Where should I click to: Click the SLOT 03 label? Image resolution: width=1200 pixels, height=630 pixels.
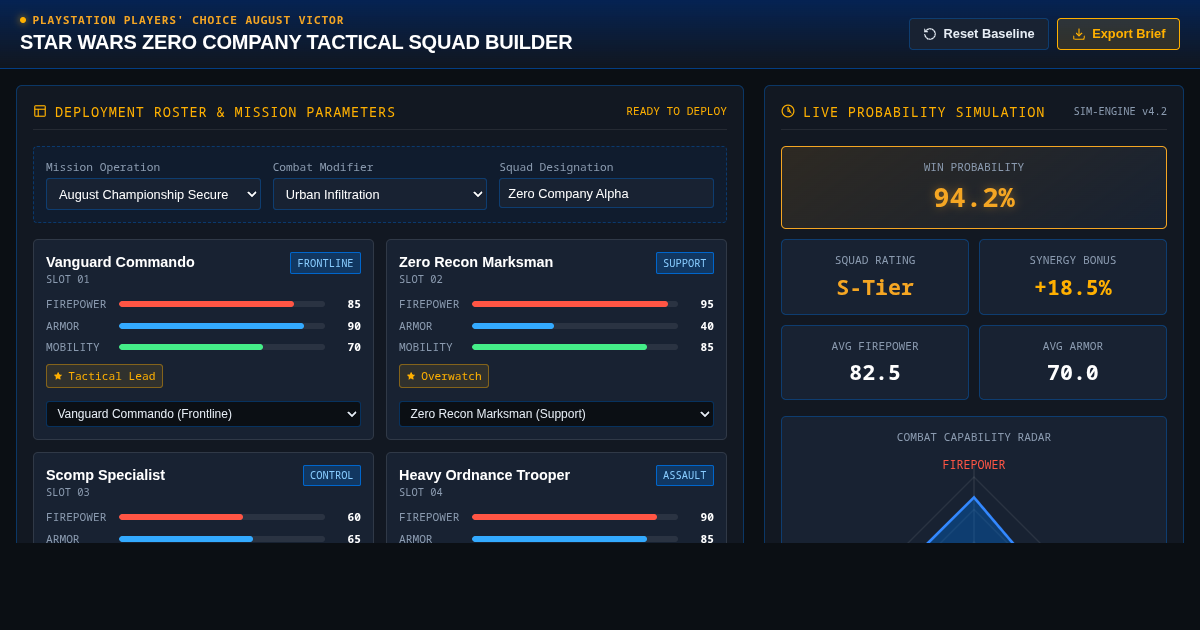click(x=68, y=492)
